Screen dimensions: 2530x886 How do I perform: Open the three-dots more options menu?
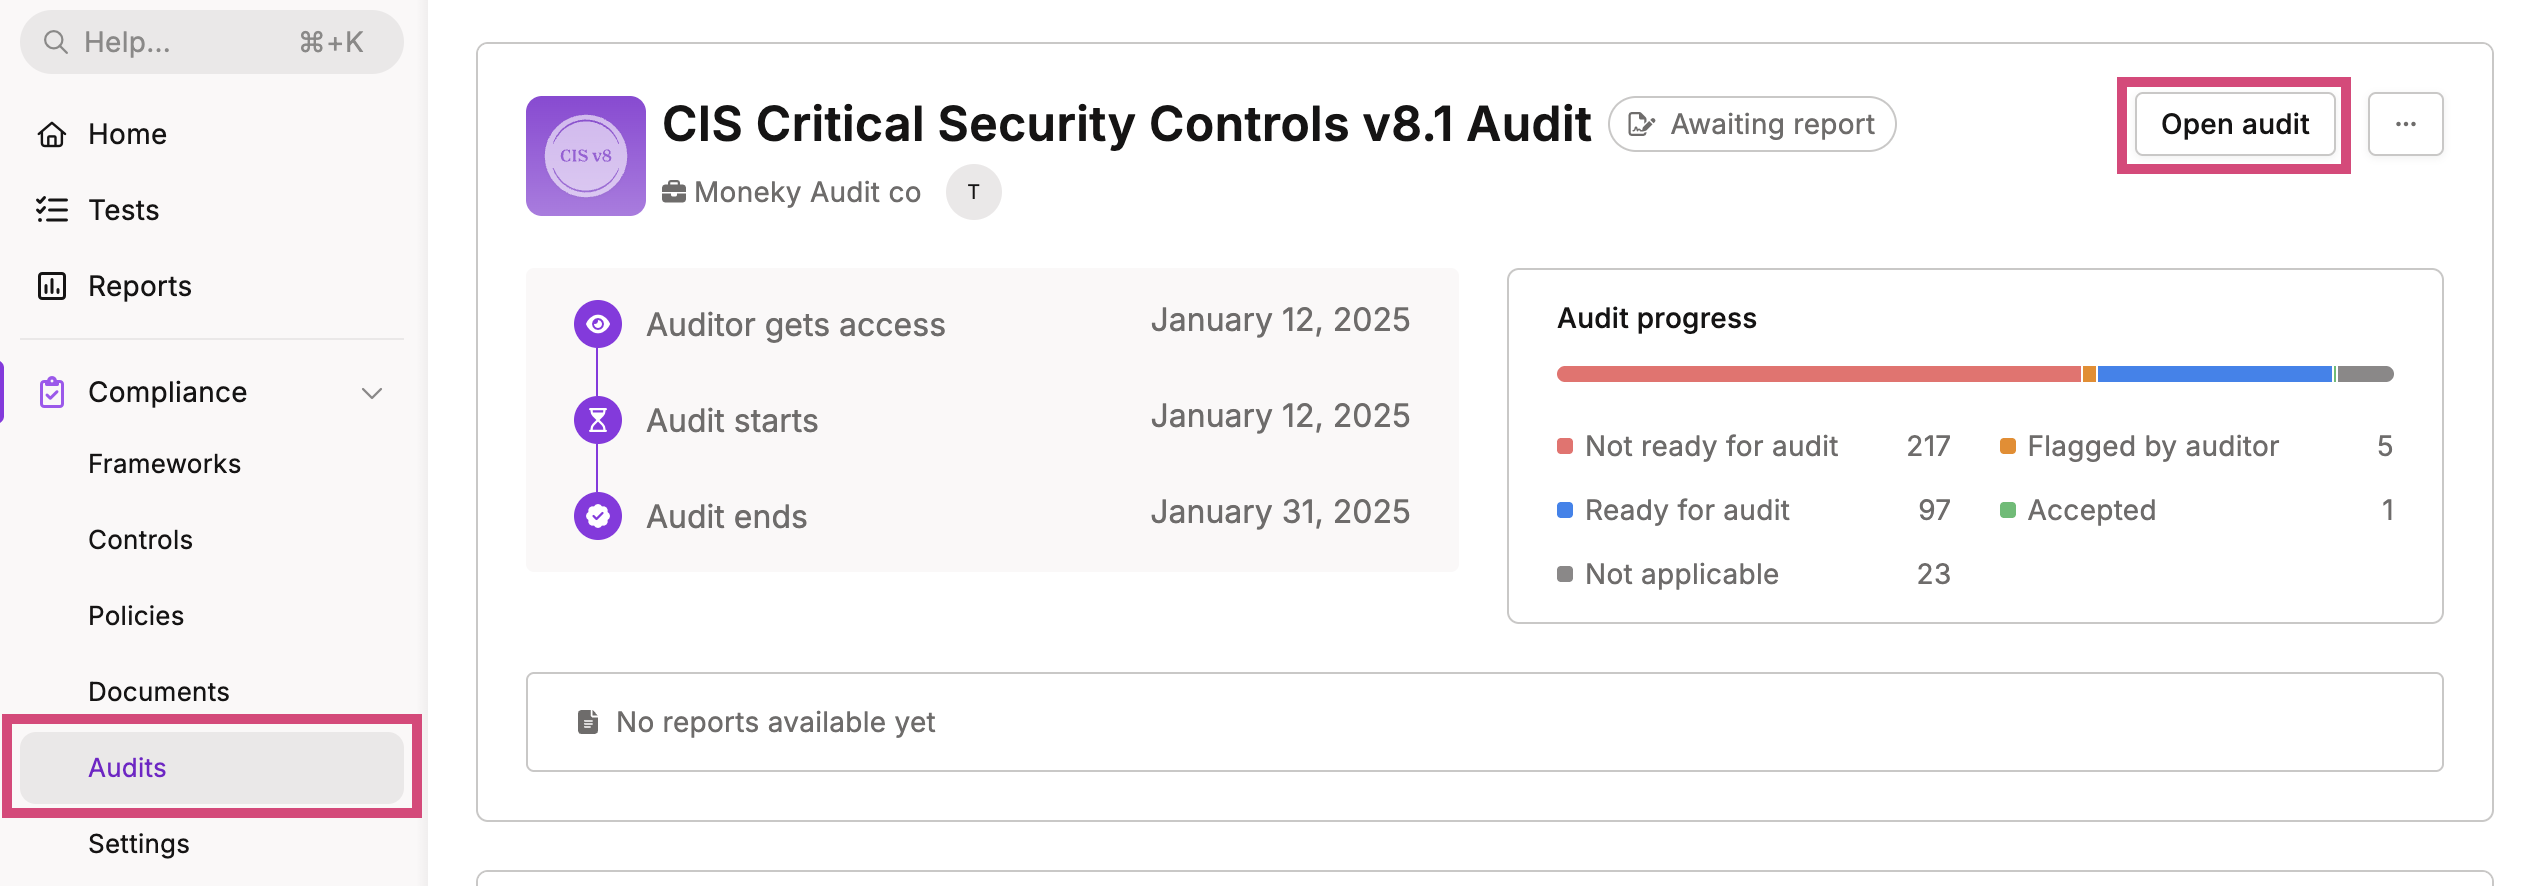[2406, 124]
